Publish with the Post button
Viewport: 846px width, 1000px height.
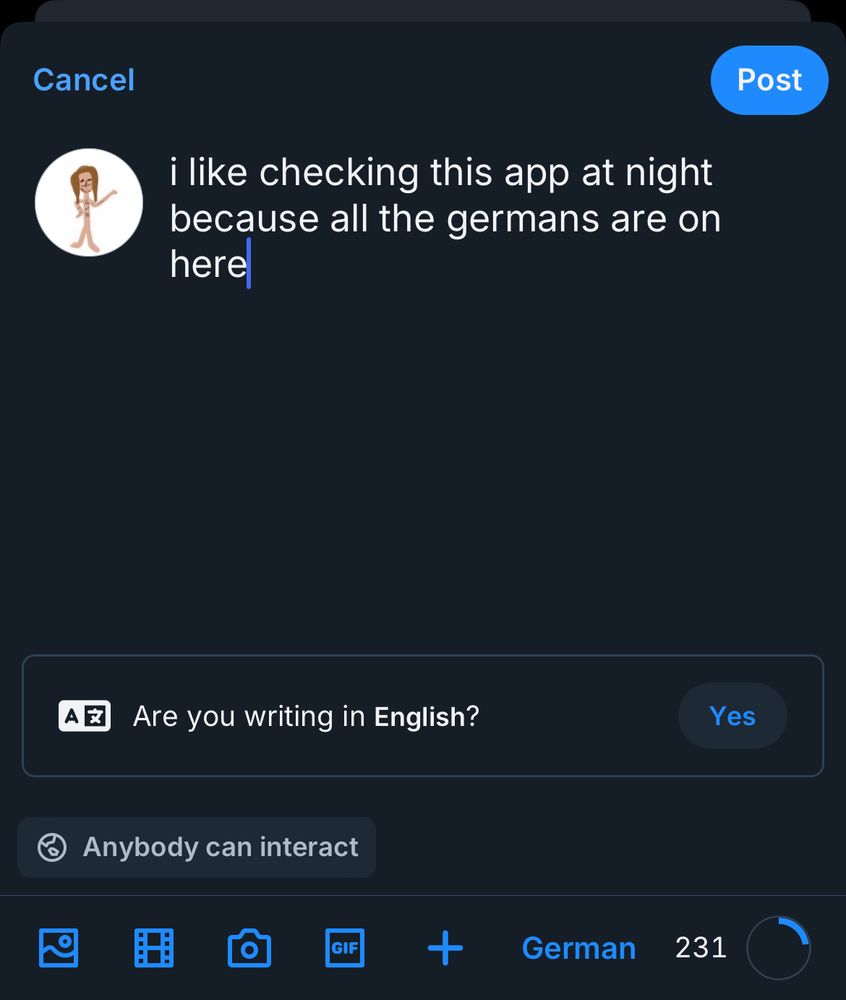[x=769, y=80]
